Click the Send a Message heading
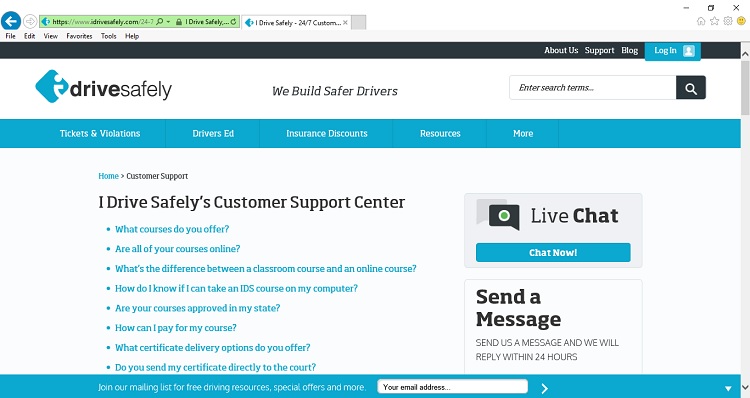The width and height of the screenshot is (750, 398). pos(518,308)
